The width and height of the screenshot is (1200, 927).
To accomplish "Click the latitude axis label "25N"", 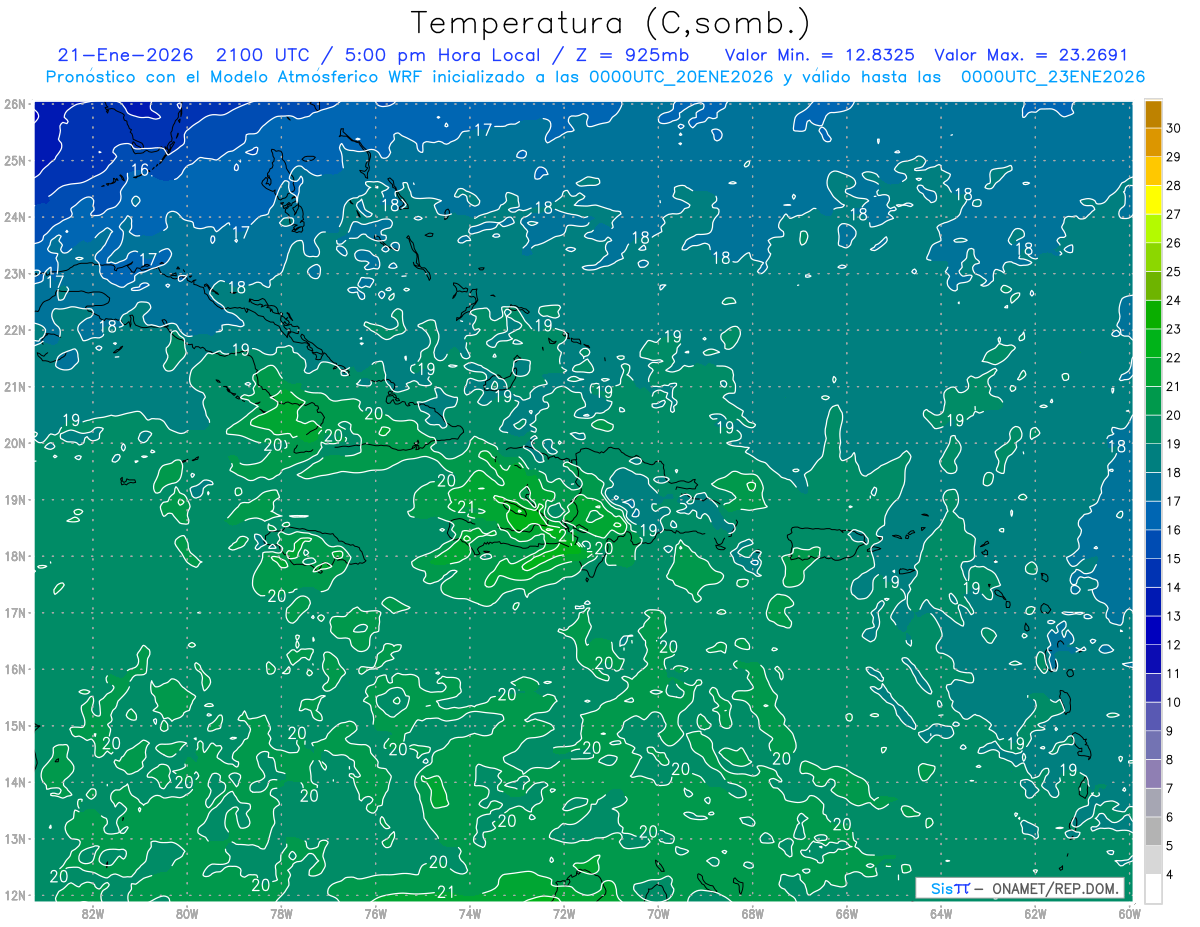I will tap(15, 160).
